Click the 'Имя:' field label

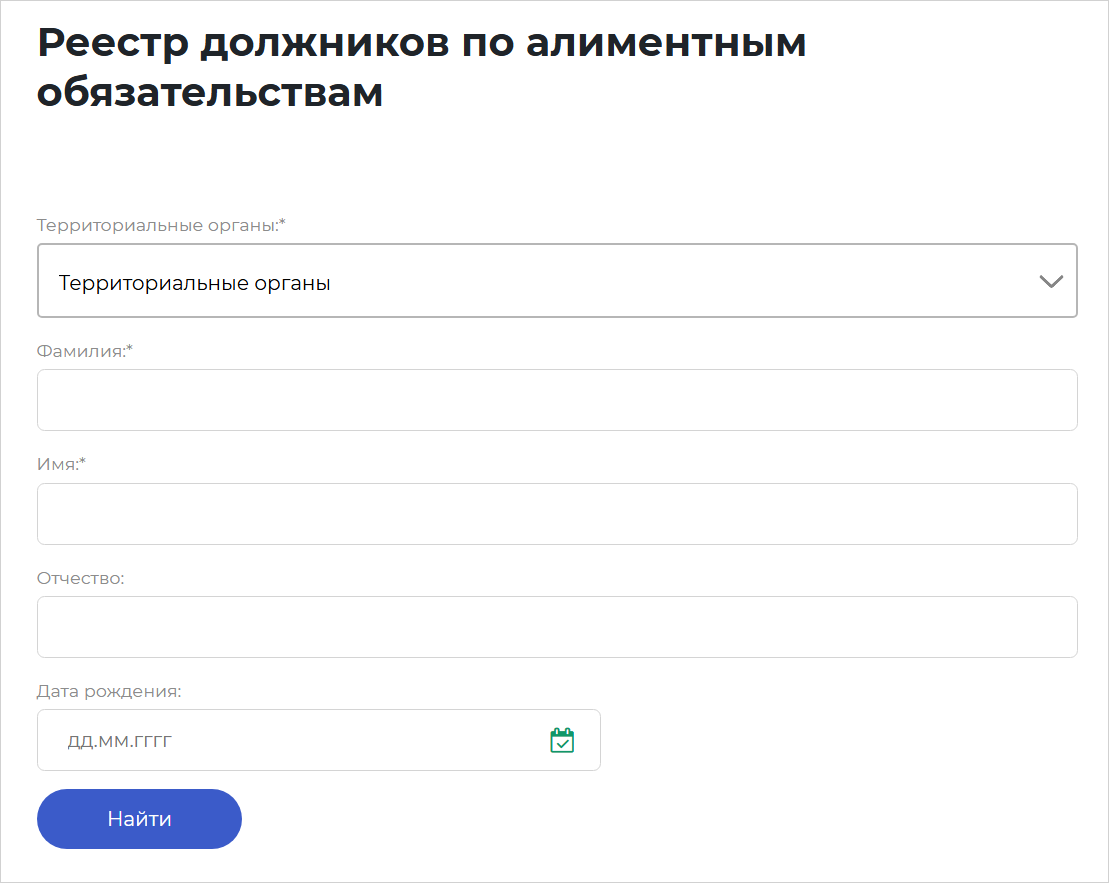[x=57, y=464]
